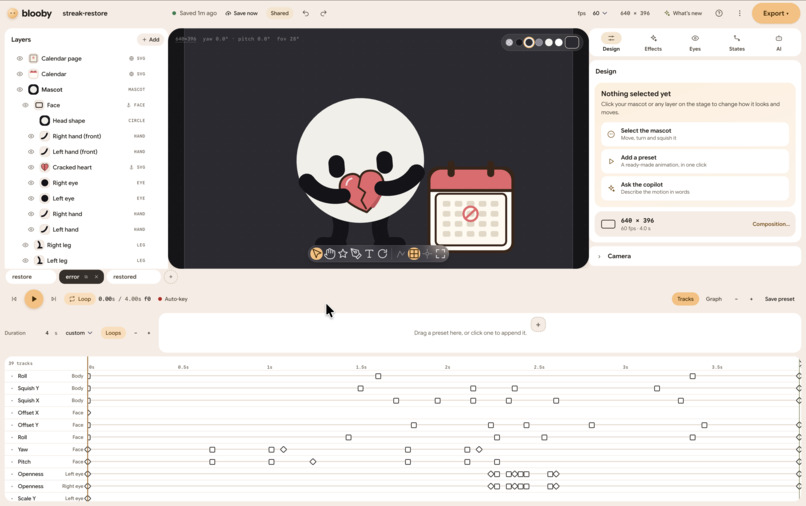
Task: Switch to the States tab
Action: click(x=737, y=43)
